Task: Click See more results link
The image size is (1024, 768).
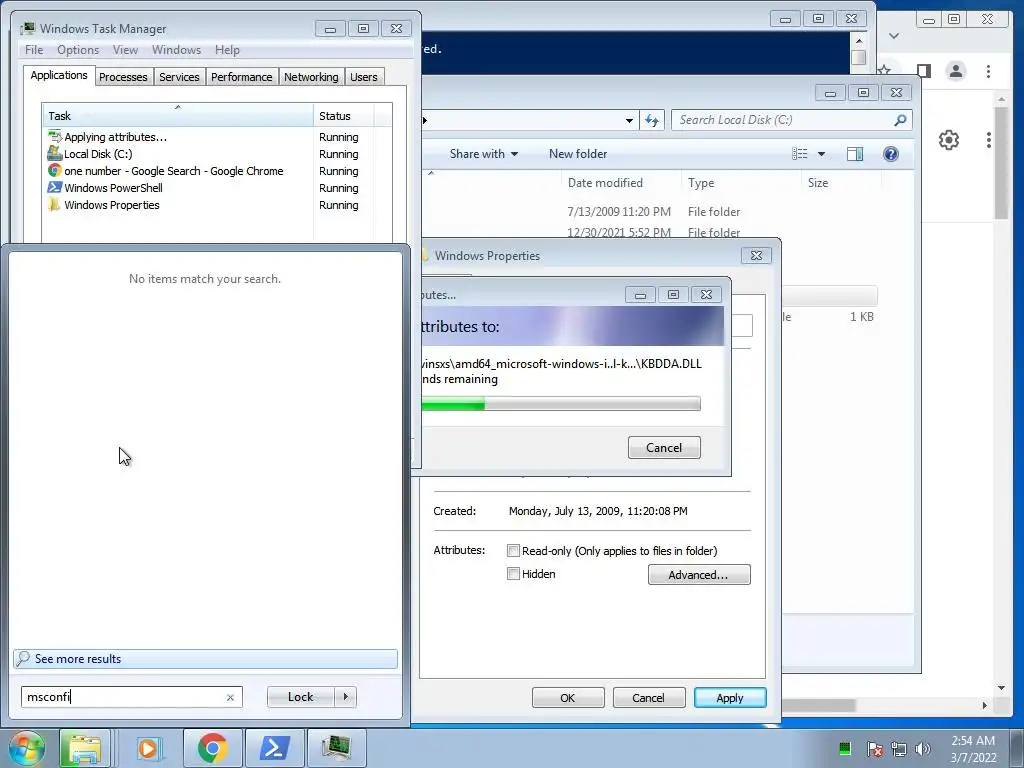Action: tap(205, 659)
